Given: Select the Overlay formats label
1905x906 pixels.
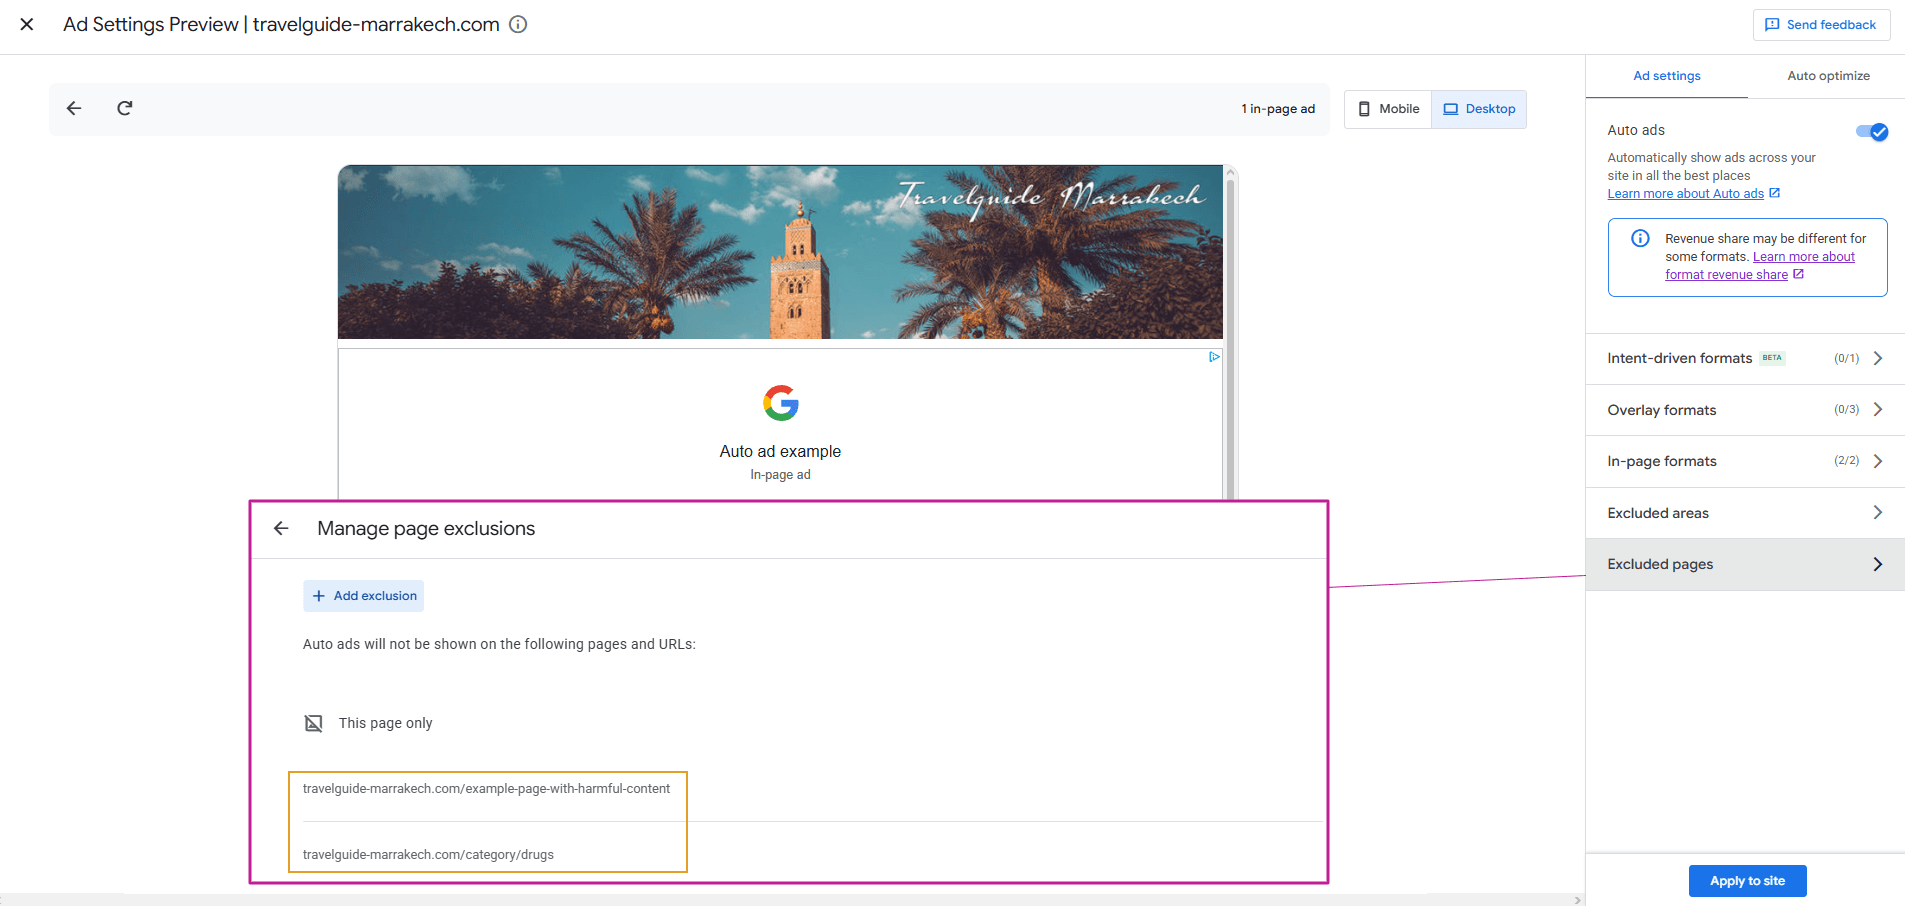Looking at the screenshot, I should pyautogui.click(x=1661, y=410).
